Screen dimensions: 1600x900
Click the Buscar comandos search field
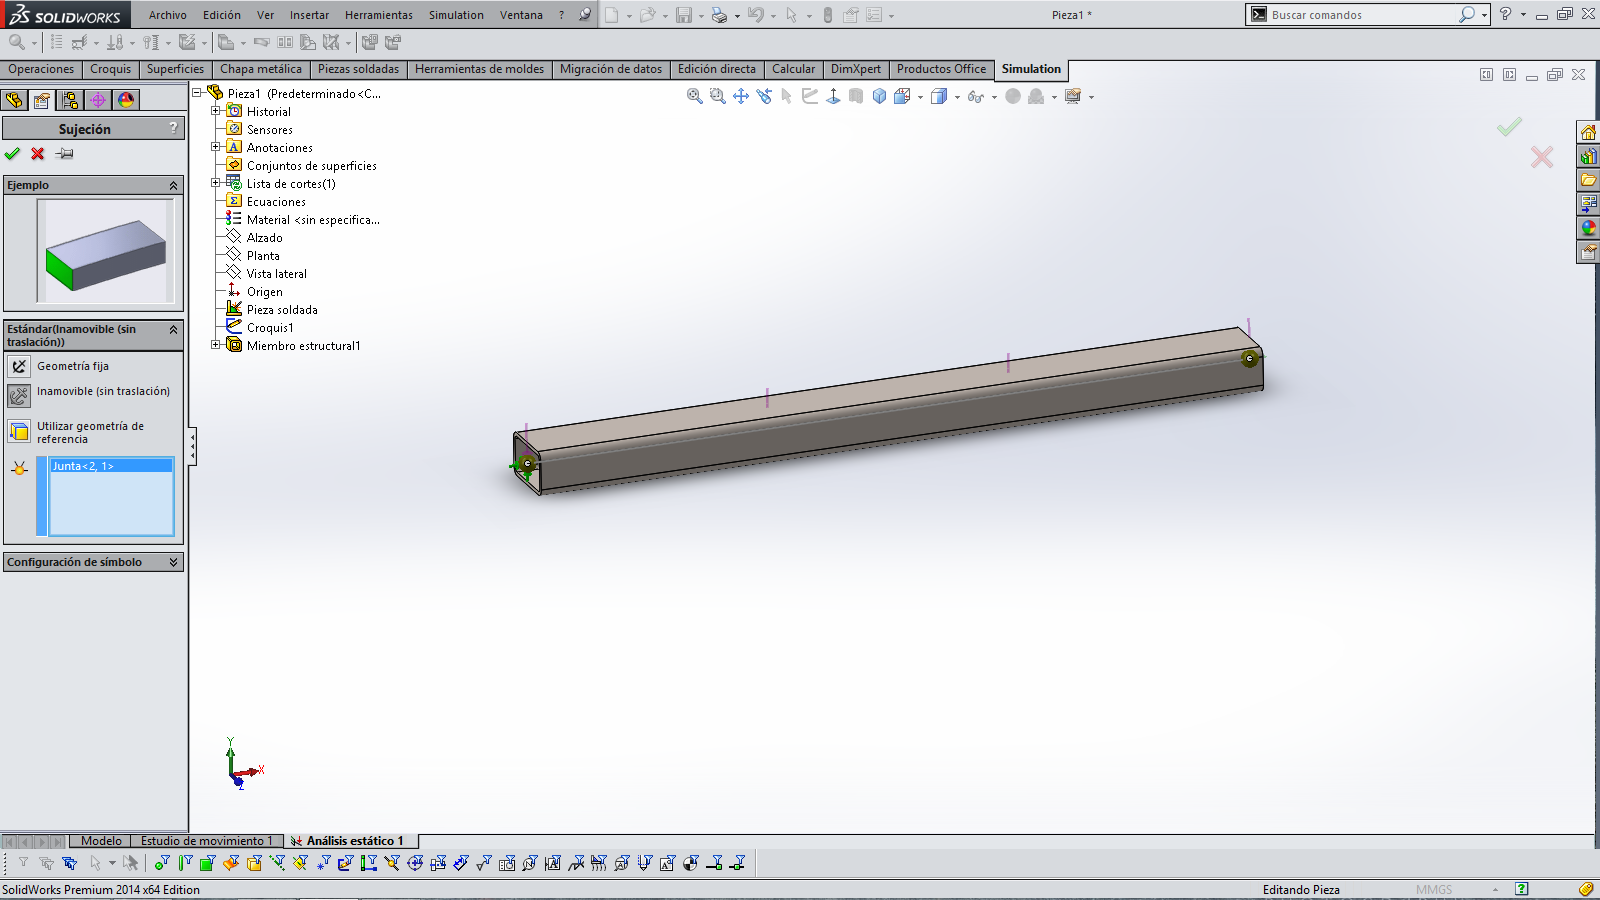1360,15
